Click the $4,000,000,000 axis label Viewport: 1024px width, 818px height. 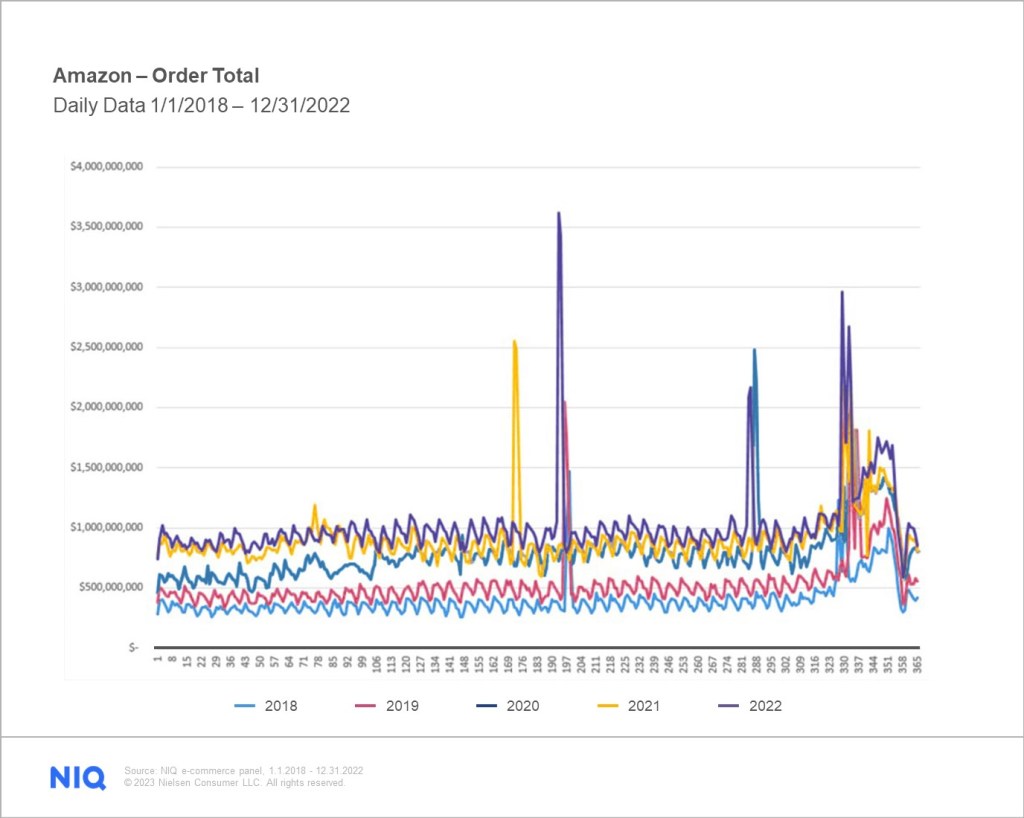tap(106, 166)
